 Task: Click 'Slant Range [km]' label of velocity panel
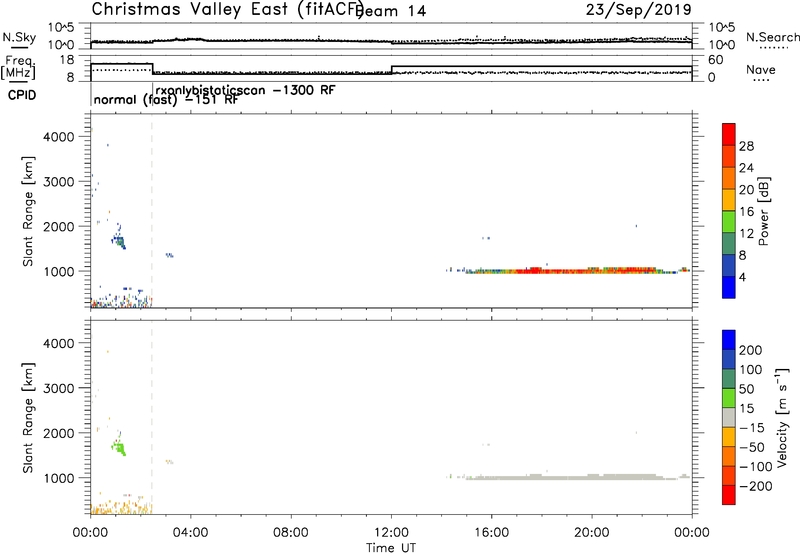coord(28,418)
